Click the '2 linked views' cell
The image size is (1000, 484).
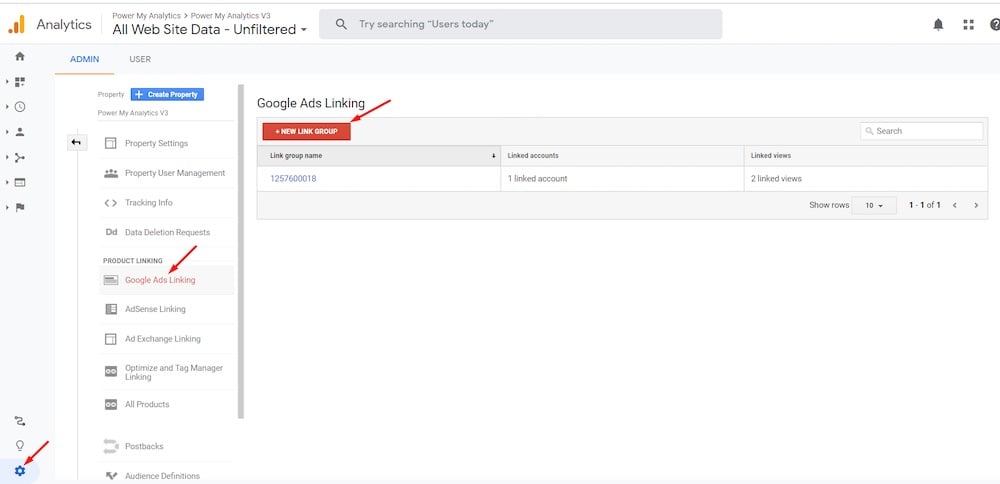click(x=865, y=179)
